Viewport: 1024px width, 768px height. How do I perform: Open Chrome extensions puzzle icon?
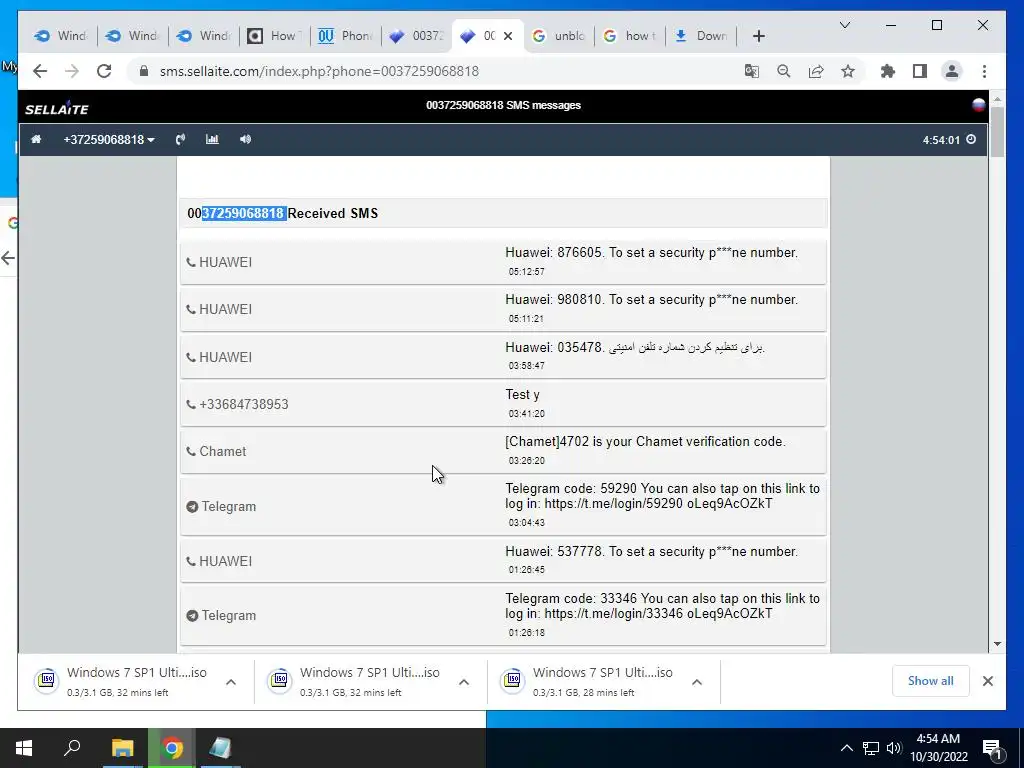point(888,71)
